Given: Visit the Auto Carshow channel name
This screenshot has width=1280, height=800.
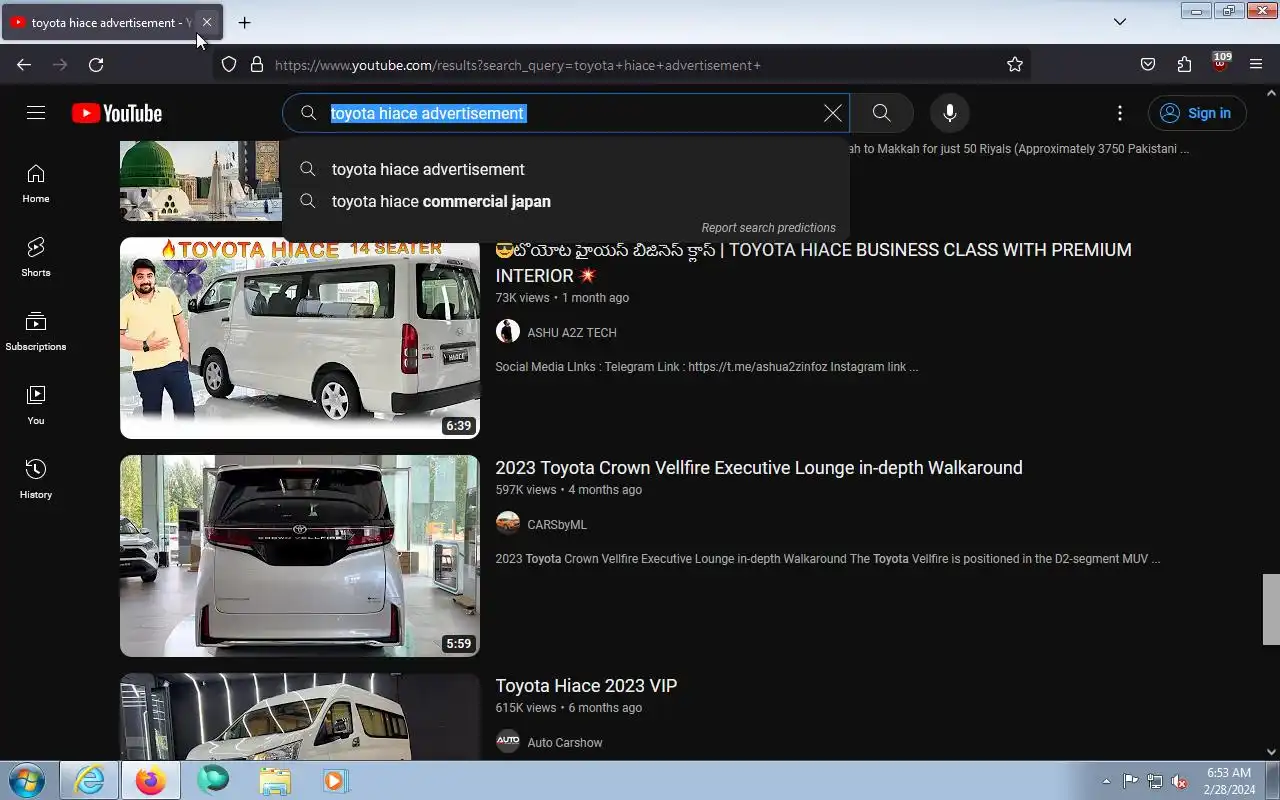Looking at the screenshot, I should click(565, 742).
